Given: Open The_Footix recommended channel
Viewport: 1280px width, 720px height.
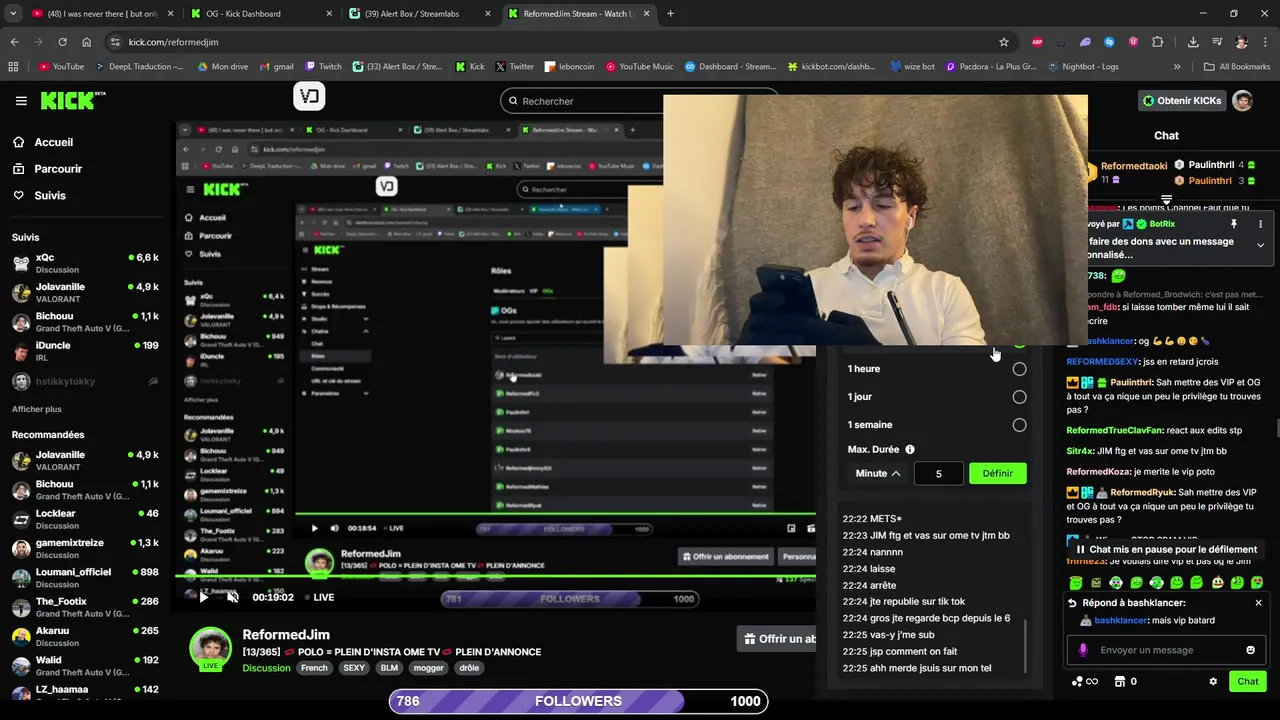Looking at the screenshot, I should coord(85,607).
